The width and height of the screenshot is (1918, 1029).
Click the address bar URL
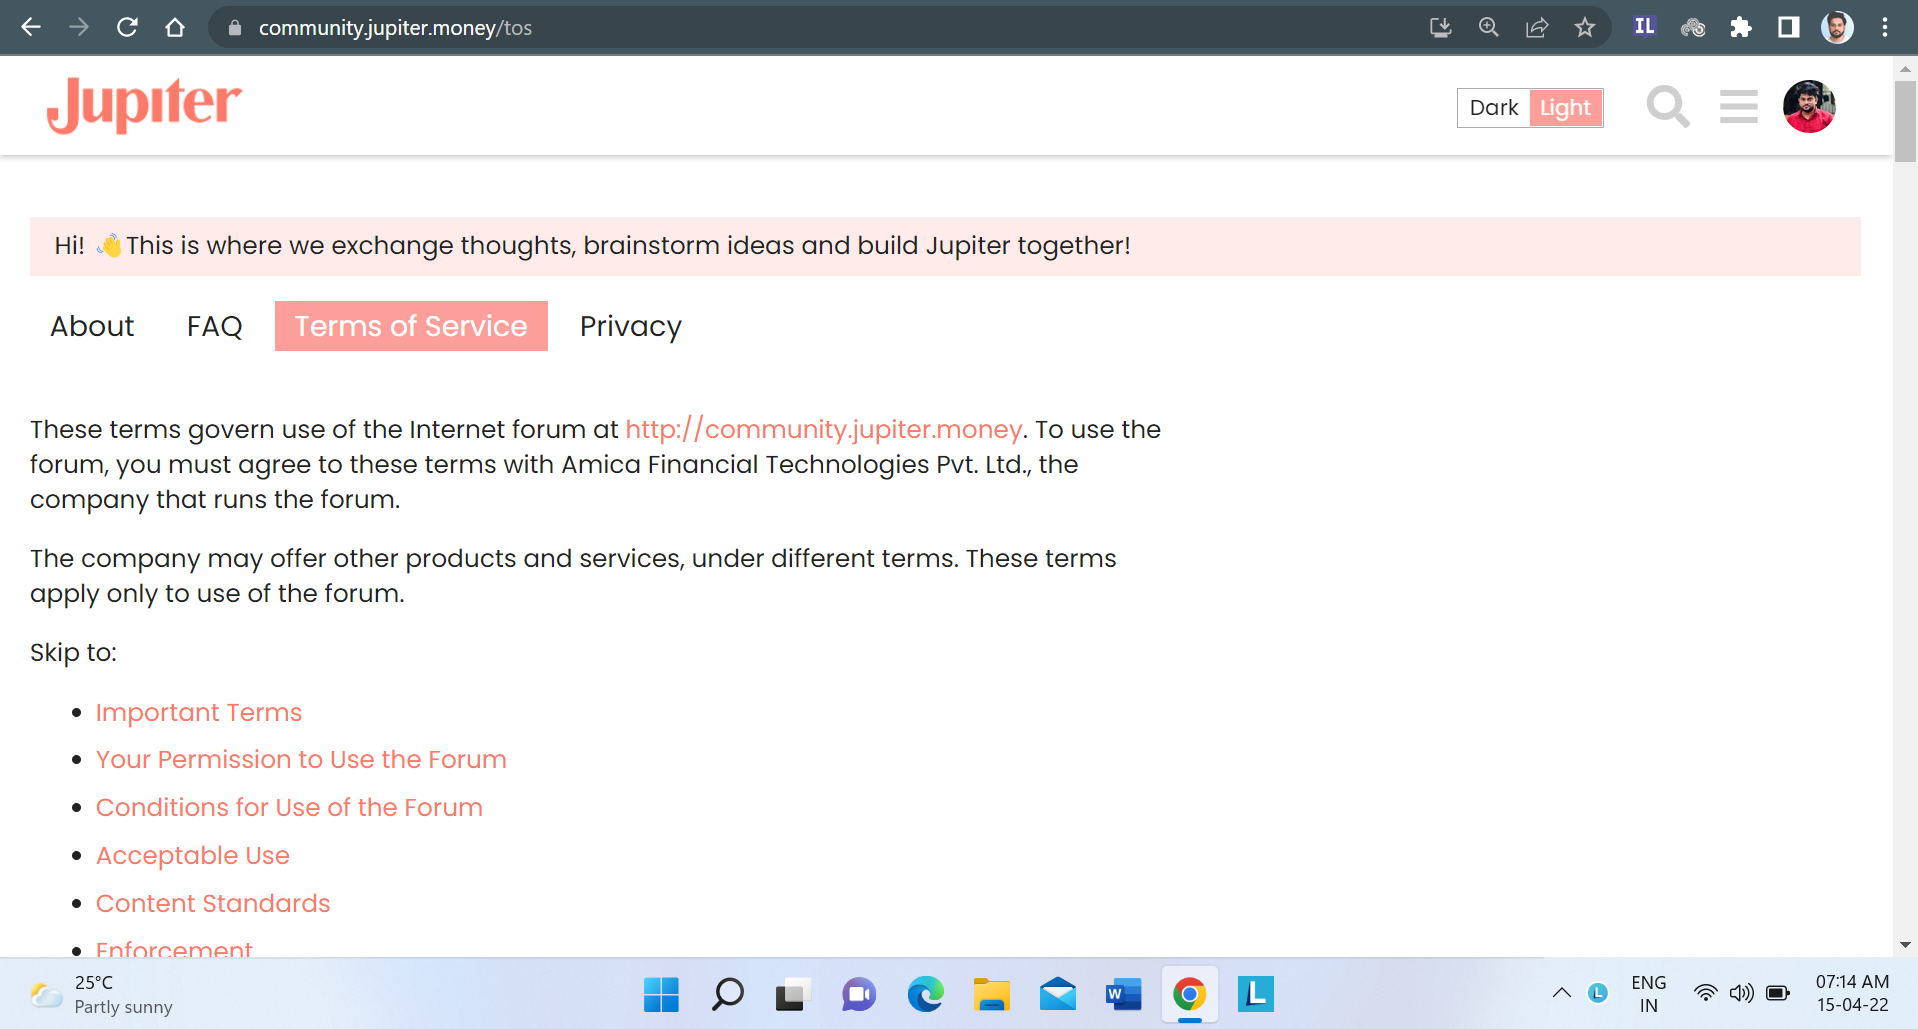pos(395,28)
